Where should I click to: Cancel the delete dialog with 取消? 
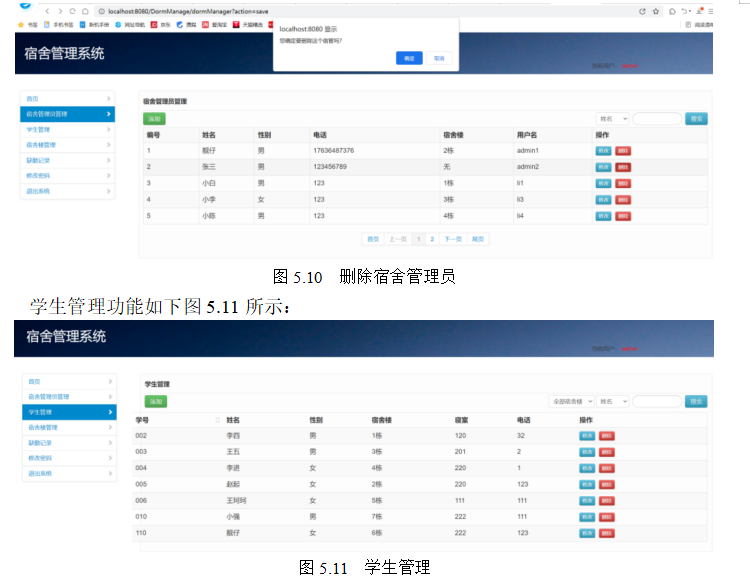pyautogui.click(x=439, y=58)
